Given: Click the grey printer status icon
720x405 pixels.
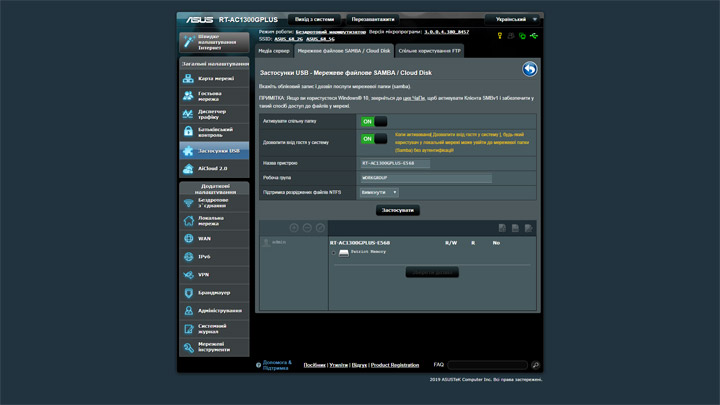Looking at the screenshot, I should [x=511, y=36].
